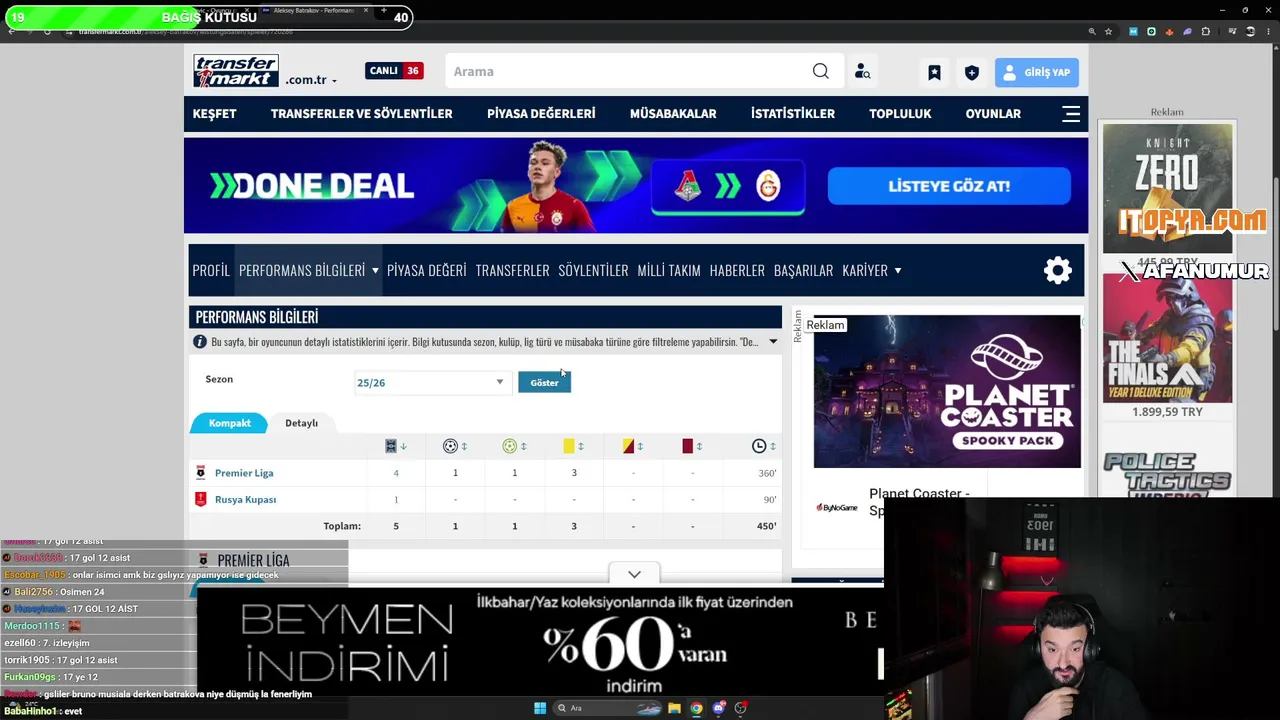This screenshot has width=1280, height=720.
Task: Open the Oyunlar menu
Action: 993,114
